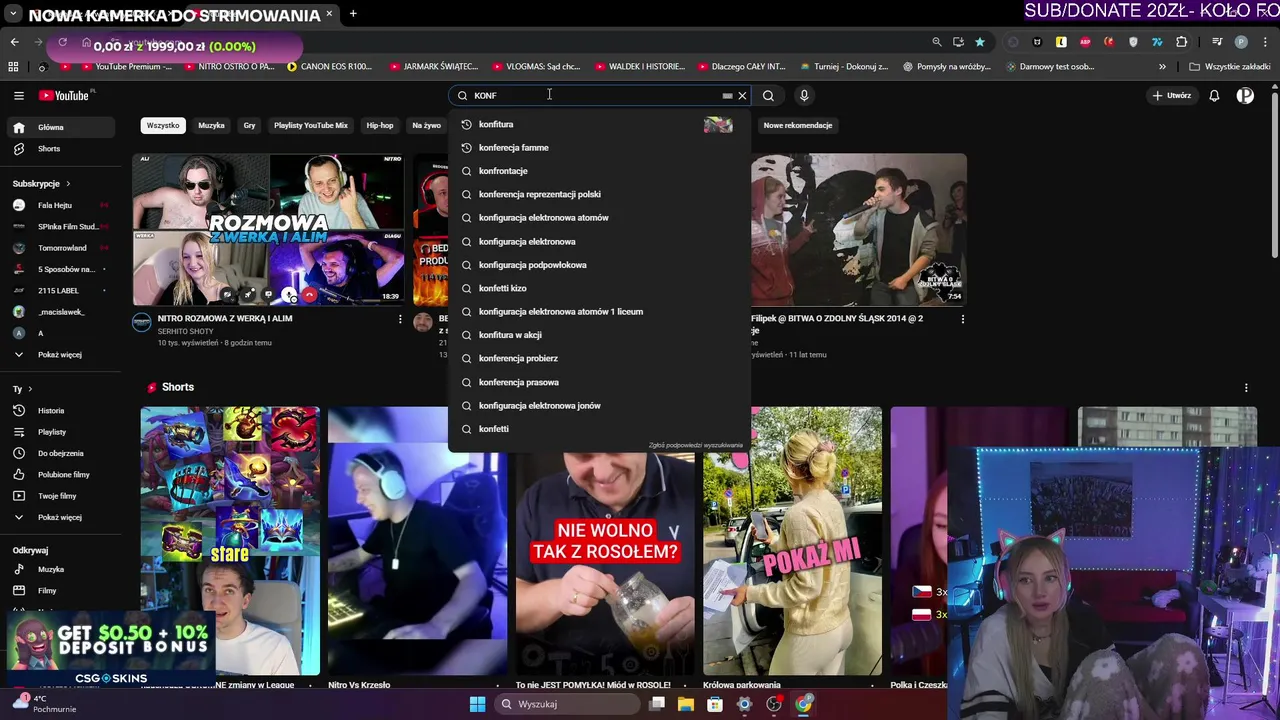Image resolution: width=1280 pixels, height=720 pixels.
Task: Choose the suggestion 'konferecja famme'
Action: [x=598, y=148]
